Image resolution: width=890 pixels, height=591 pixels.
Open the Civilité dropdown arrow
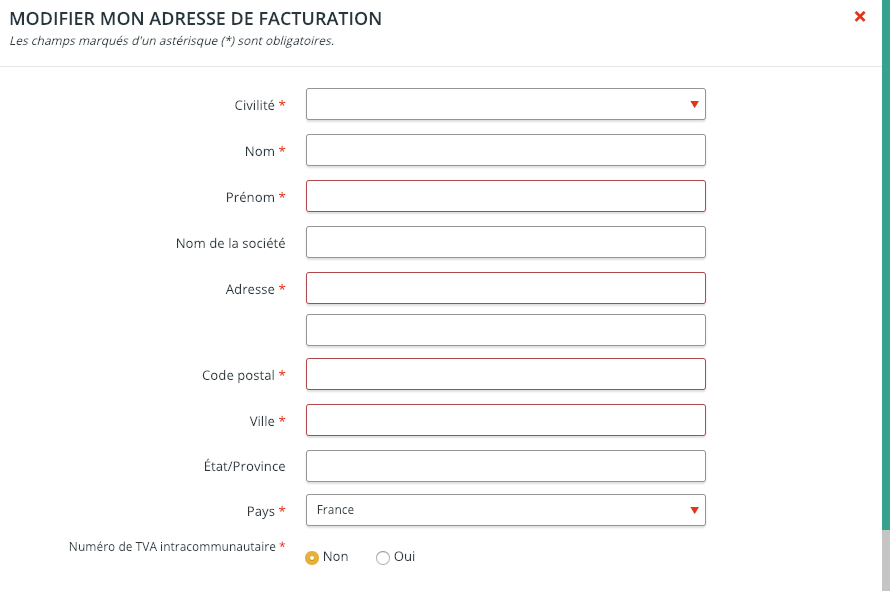pyautogui.click(x=694, y=104)
